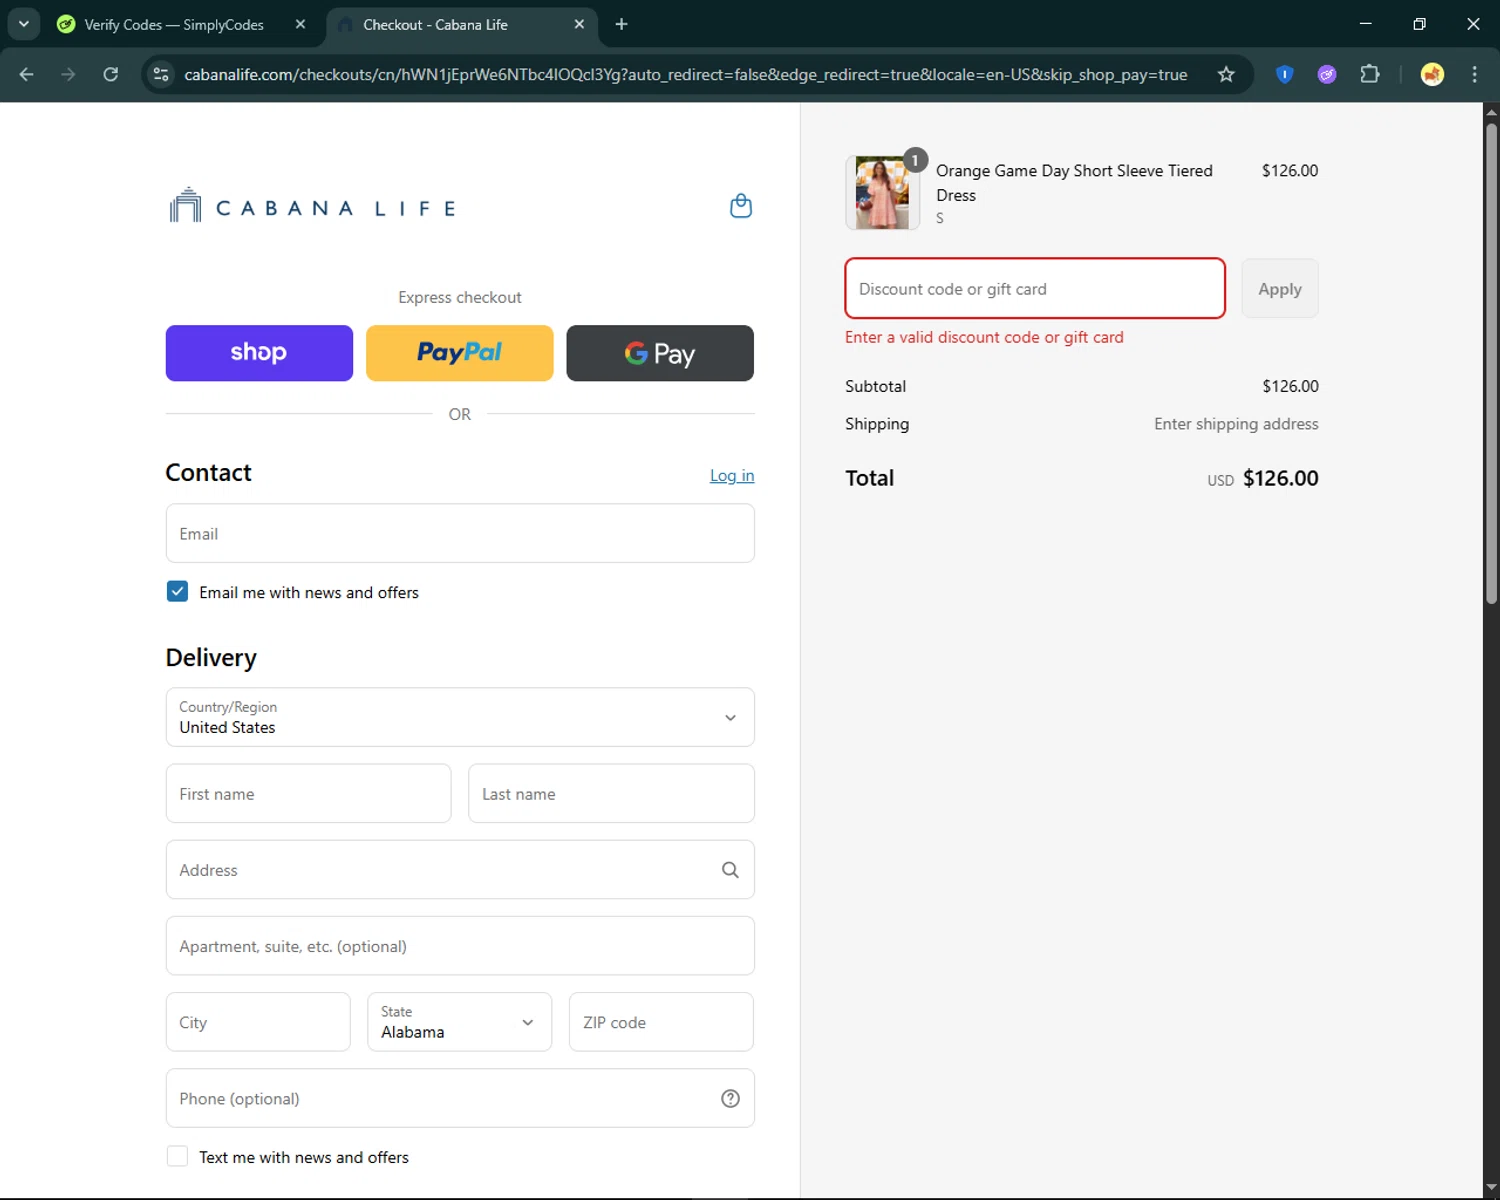The height and width of the screenshot is (1200, 1500).
Task: Restore down the browser window
Action: [1419, 24]
